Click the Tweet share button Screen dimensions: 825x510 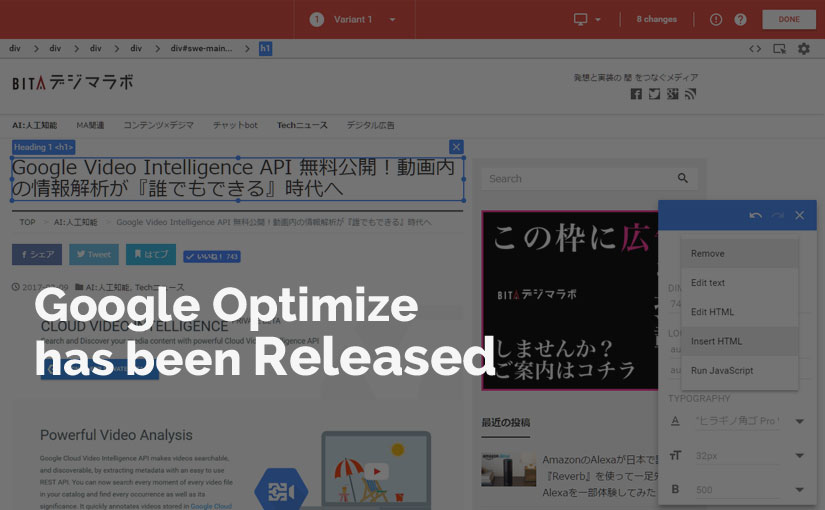coord(94,254)
